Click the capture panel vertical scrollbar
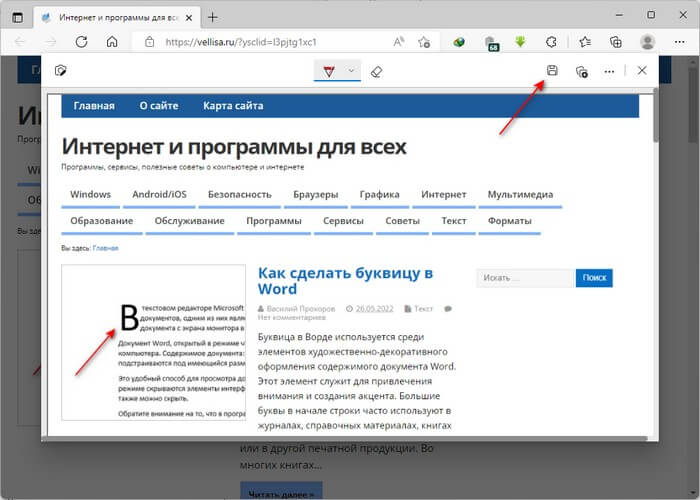This screenshot has height=500, width=700. [656, 115]
